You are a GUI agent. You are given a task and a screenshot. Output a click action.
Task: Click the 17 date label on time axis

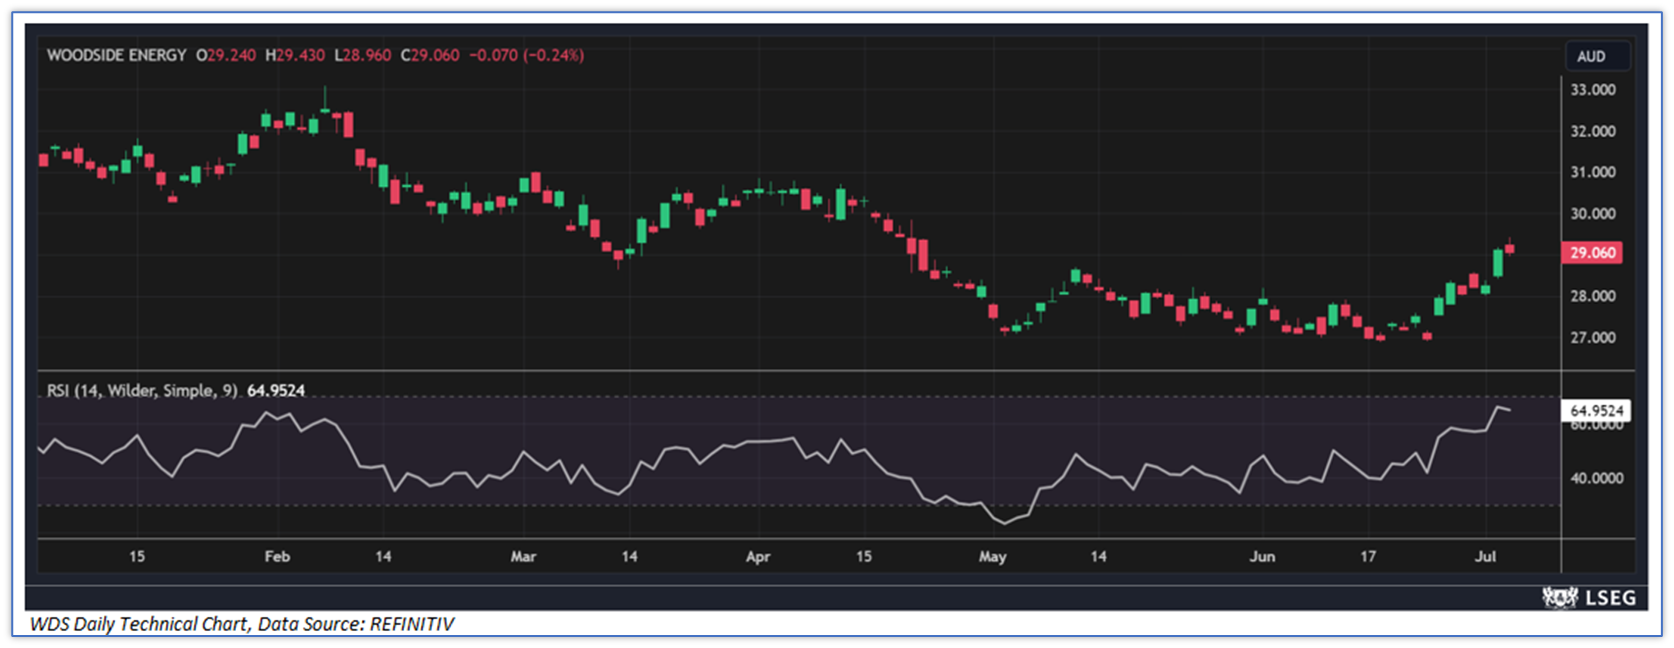[1368, 556]
